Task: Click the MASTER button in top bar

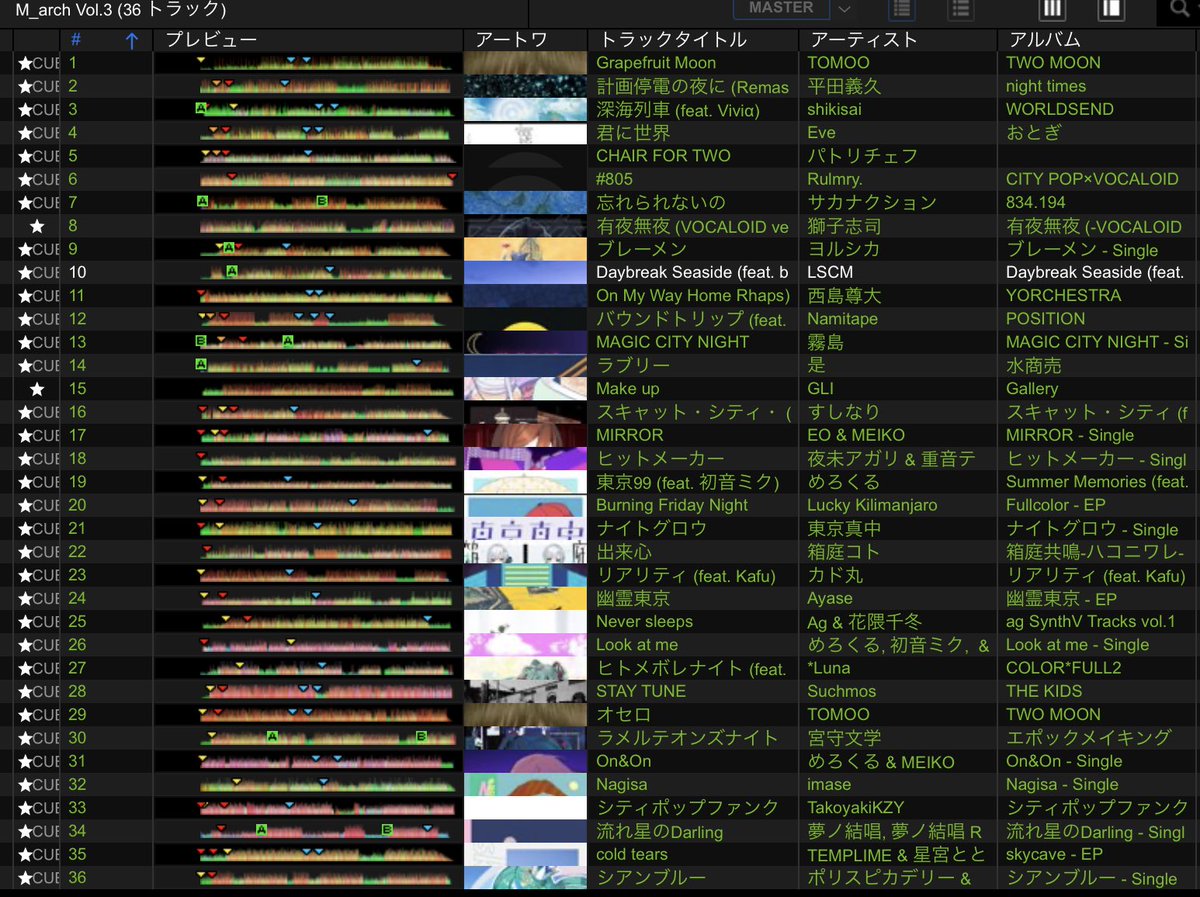Action: (781, 8)
